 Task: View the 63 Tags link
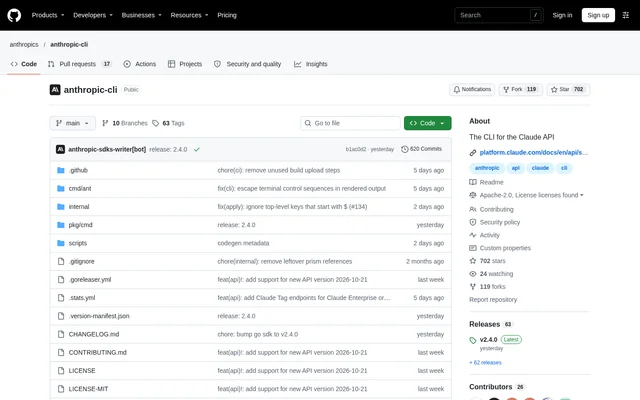coord(168,123)
